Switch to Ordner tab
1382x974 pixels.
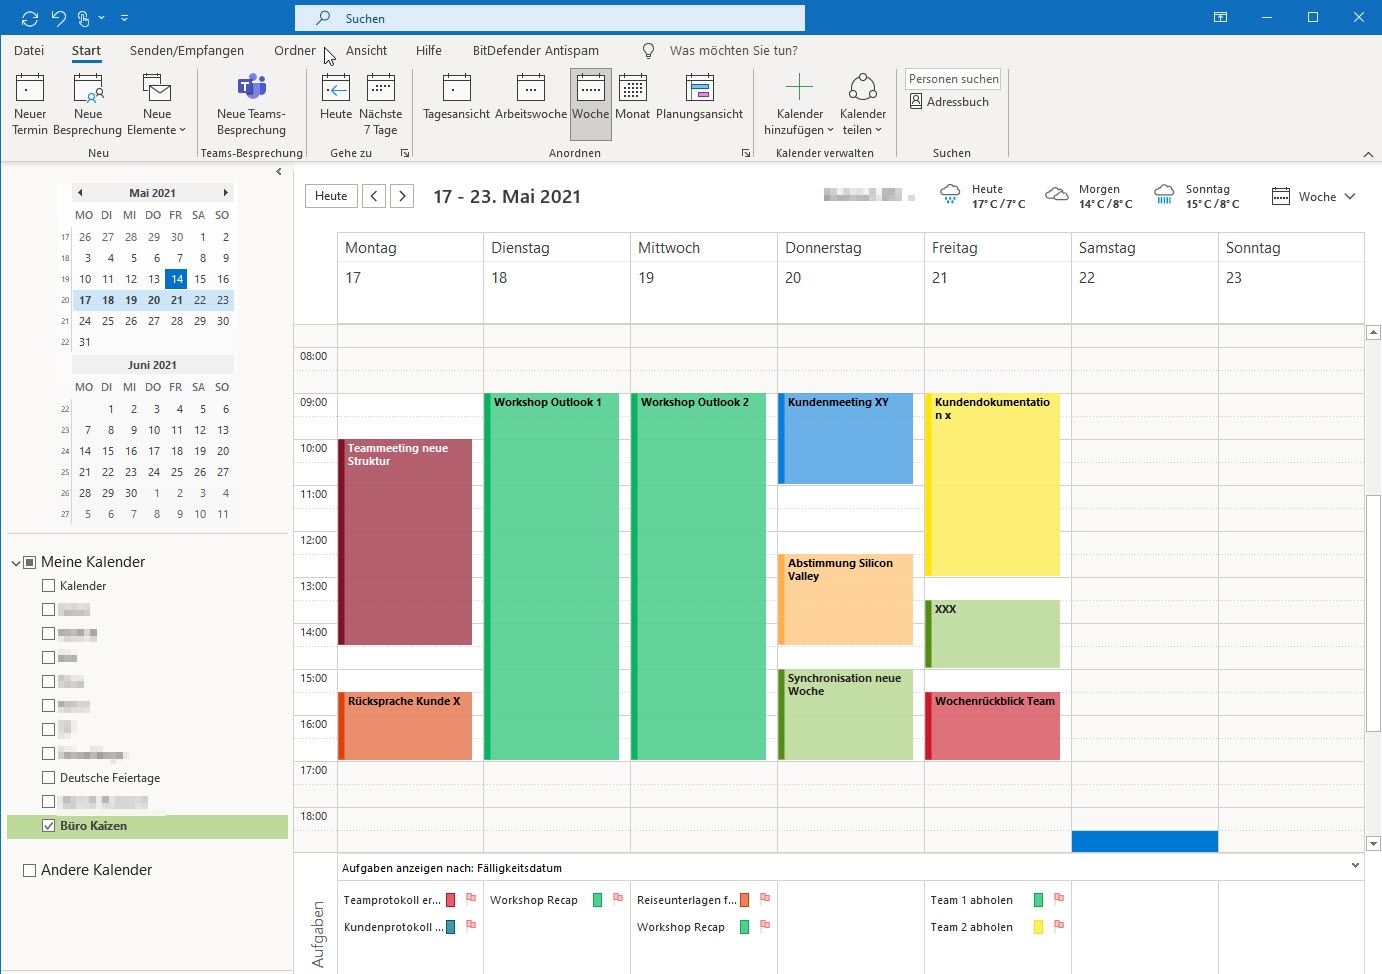(x=295, y=50)
